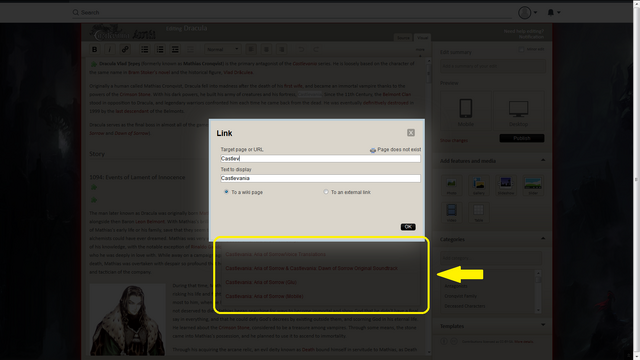
Task: Click the 'Page does not exist' status icon
Action: point(373,150)
